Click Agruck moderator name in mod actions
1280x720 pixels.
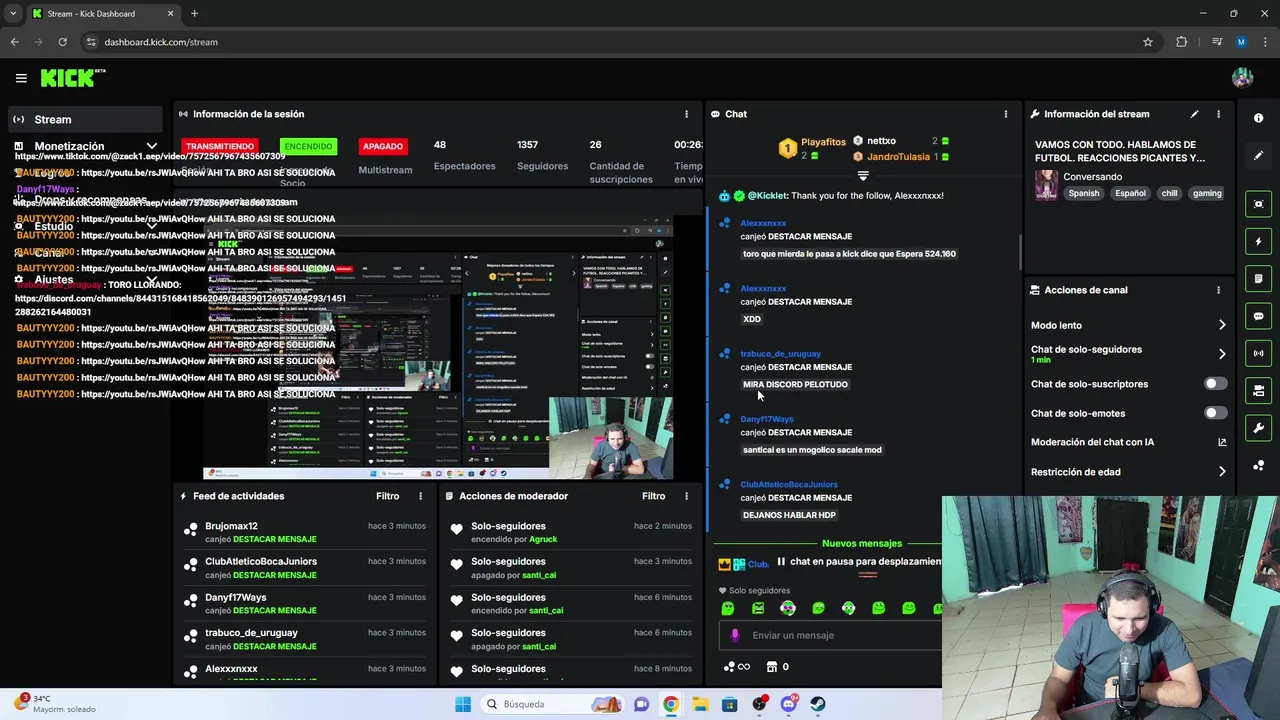(543, 539)
